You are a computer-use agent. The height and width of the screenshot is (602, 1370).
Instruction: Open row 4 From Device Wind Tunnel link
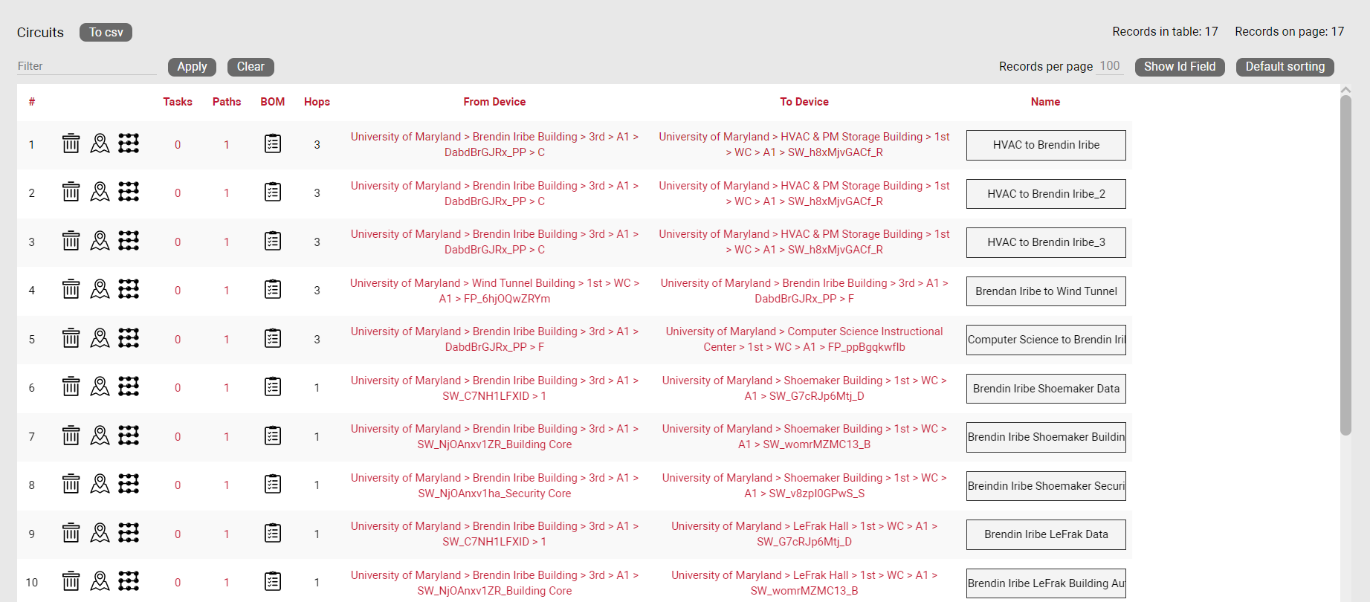(x=494, y=291)
